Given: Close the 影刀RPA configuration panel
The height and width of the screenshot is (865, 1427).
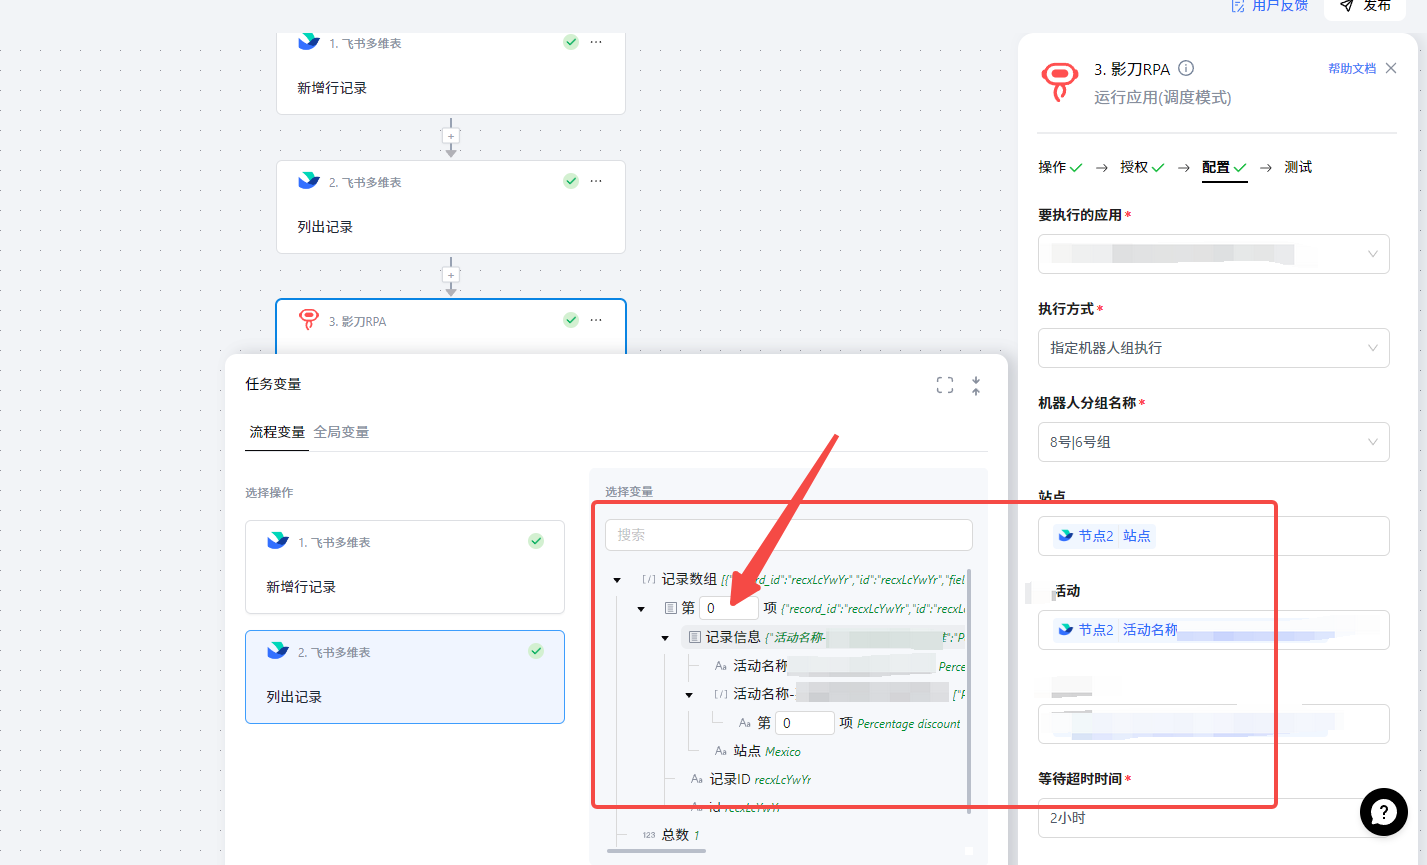Looking at the screenshot, I should click(x=1391, y=68).
